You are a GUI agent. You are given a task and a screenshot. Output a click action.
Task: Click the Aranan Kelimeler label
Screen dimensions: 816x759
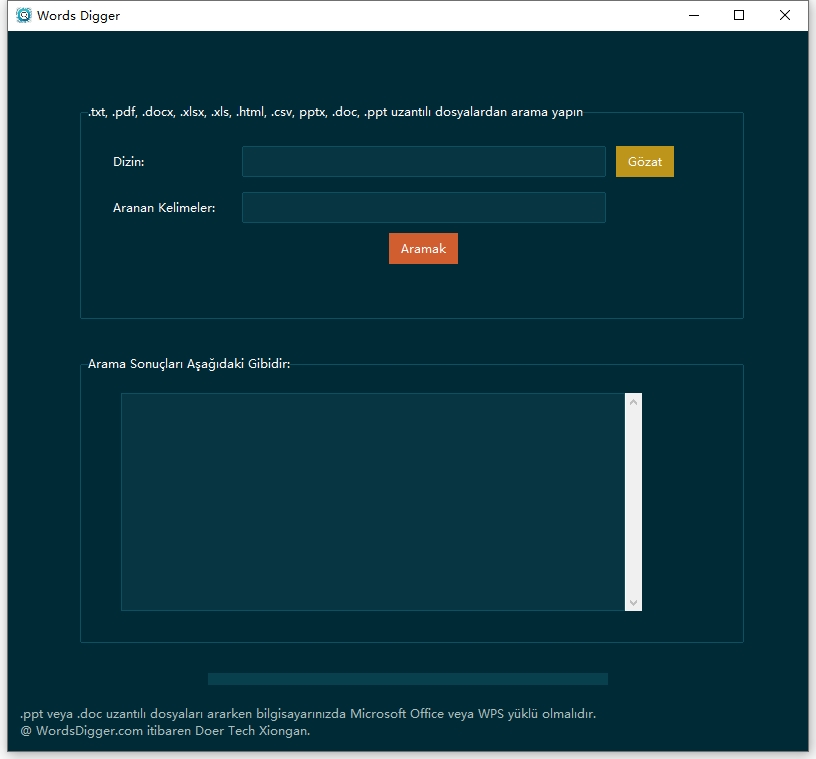pyautogui.click(x=164, y=208)
